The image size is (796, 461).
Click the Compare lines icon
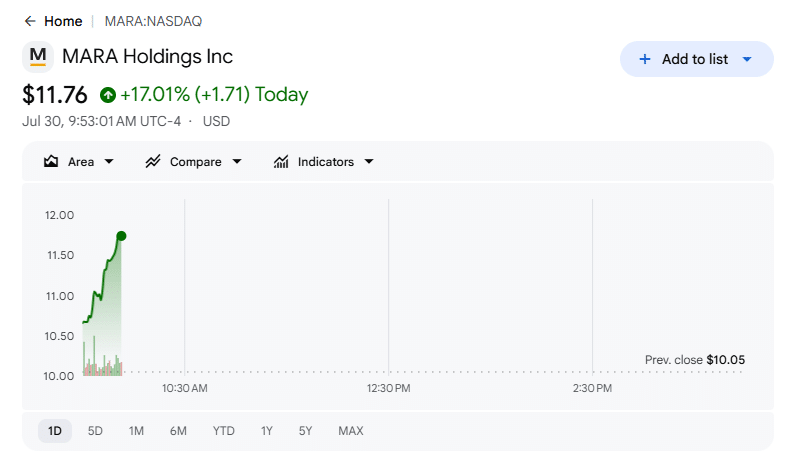(153, 161)
